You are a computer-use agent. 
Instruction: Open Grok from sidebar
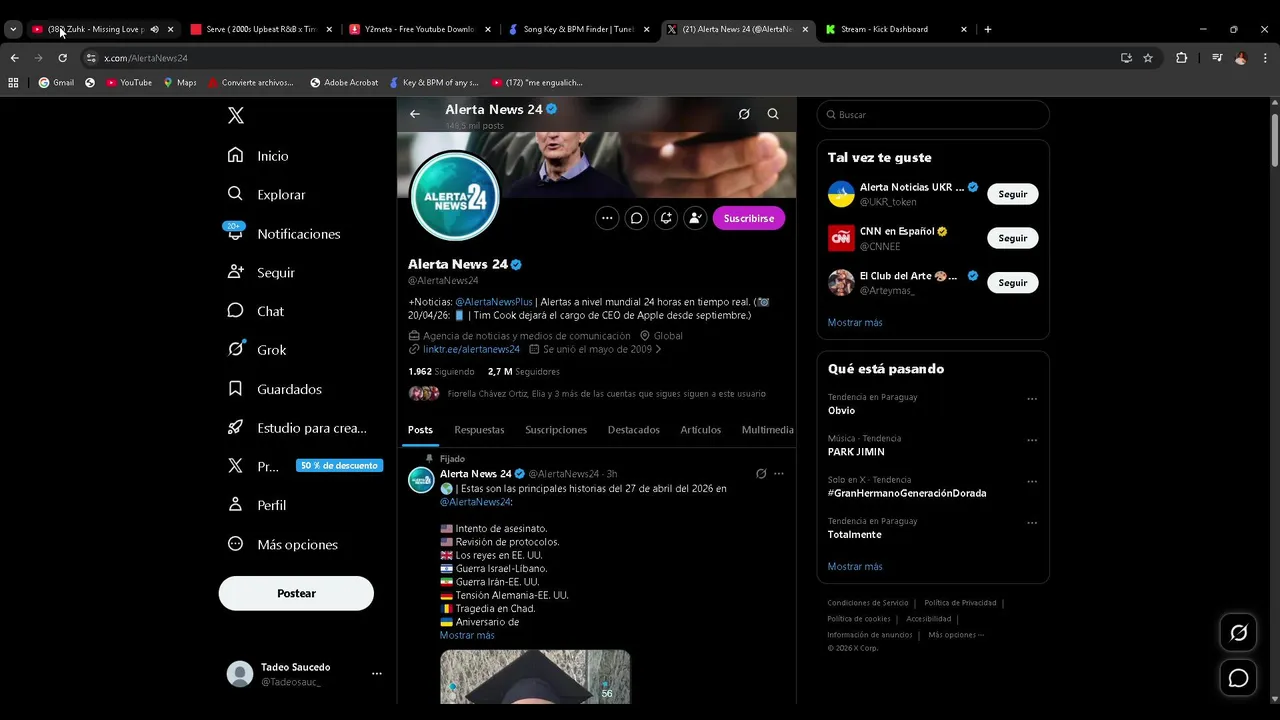(258, 350)
